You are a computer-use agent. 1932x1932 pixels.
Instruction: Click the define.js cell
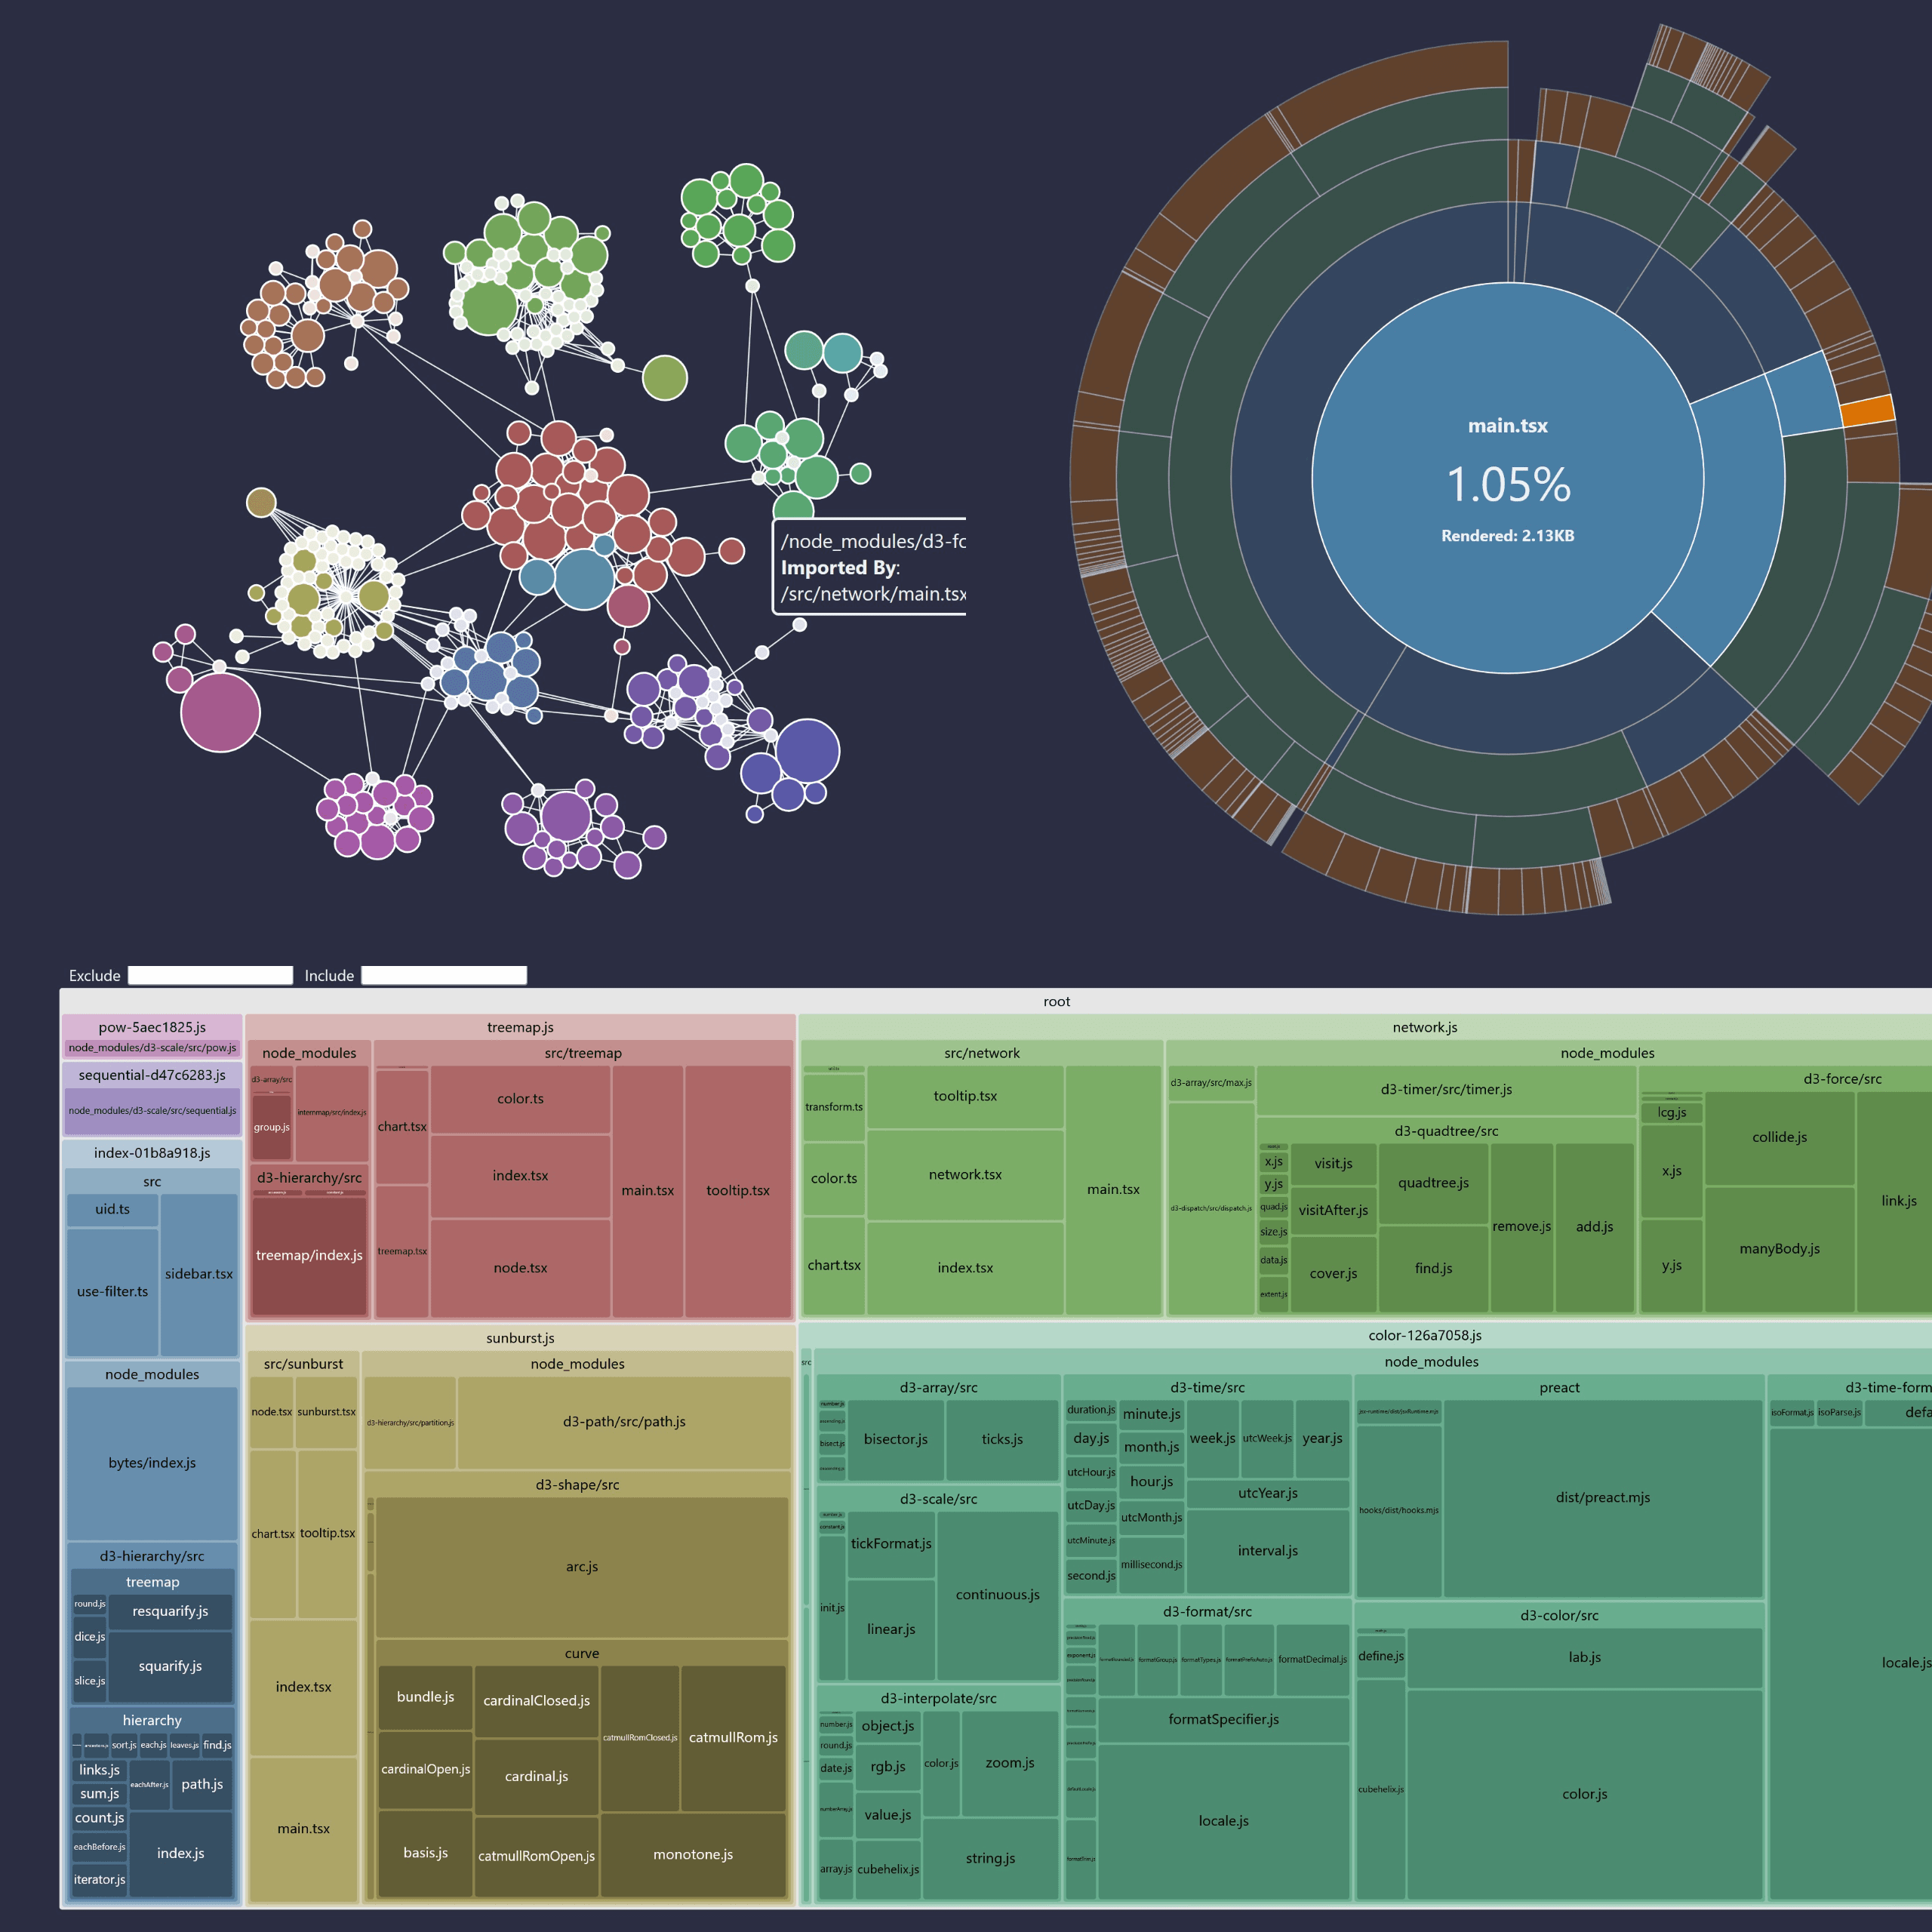tap(1380, 1656)
